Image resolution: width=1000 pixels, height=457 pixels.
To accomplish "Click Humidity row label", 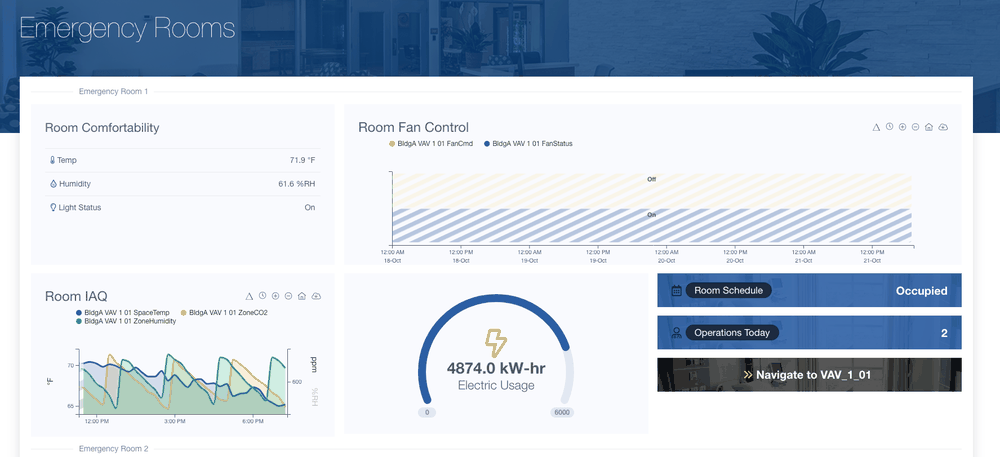I will 75,184.
